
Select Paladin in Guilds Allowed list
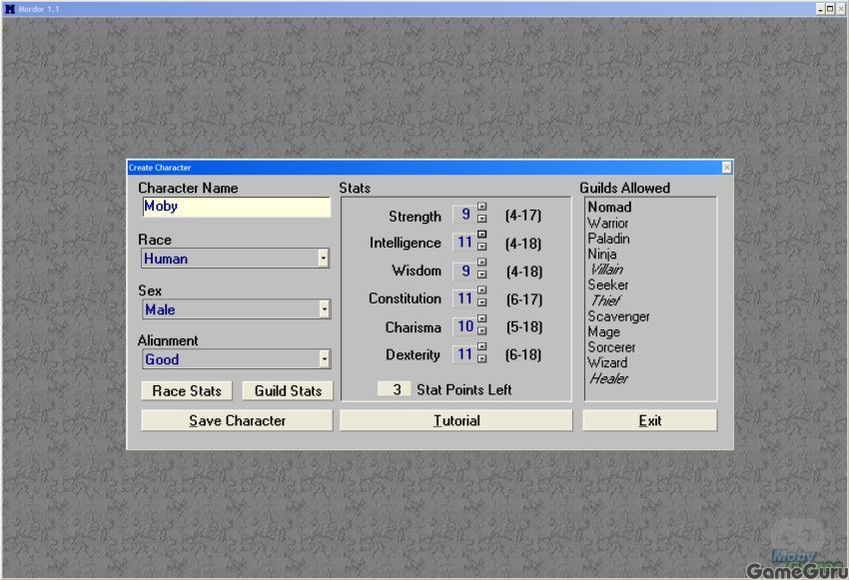(x=609, y=239)
